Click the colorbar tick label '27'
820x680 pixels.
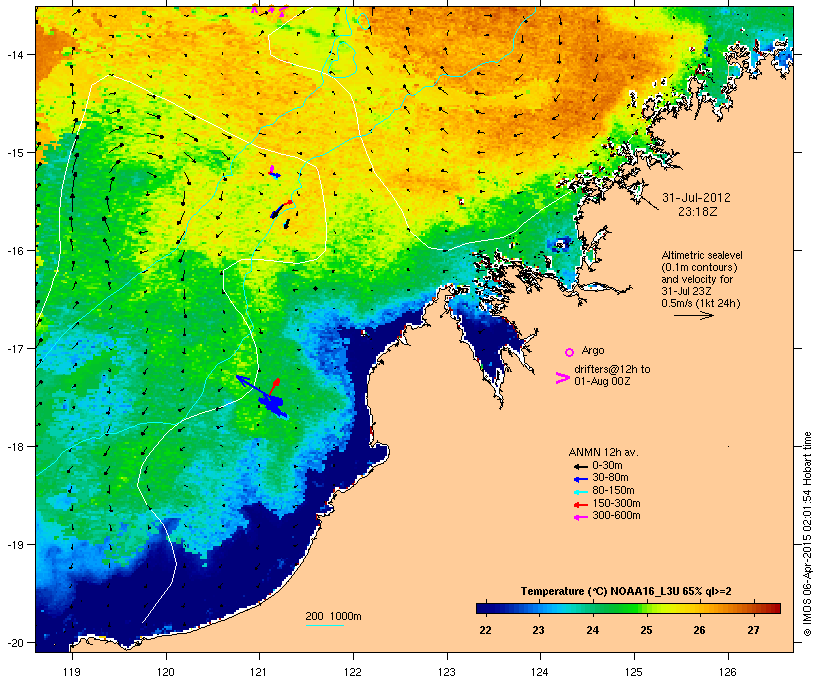pyautogui.click(x=753, y=630)
